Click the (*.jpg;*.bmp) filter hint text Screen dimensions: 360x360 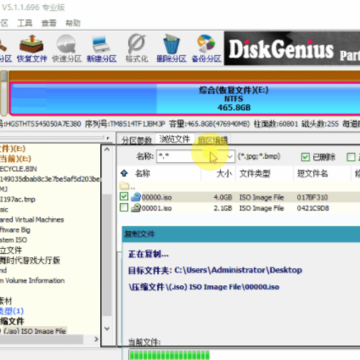tap(259, 156)
